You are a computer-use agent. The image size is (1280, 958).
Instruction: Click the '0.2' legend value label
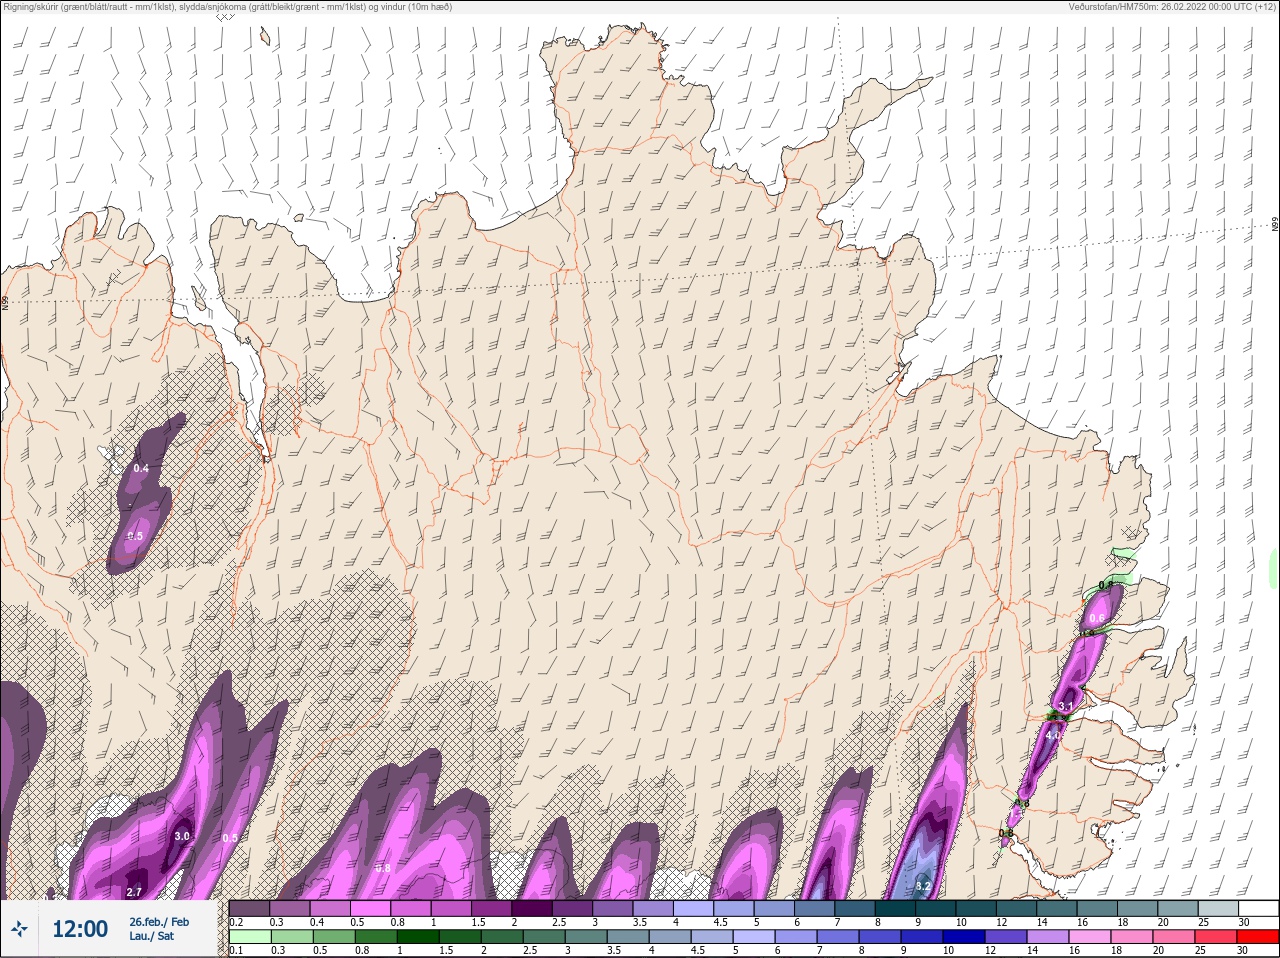click(236, 922)
